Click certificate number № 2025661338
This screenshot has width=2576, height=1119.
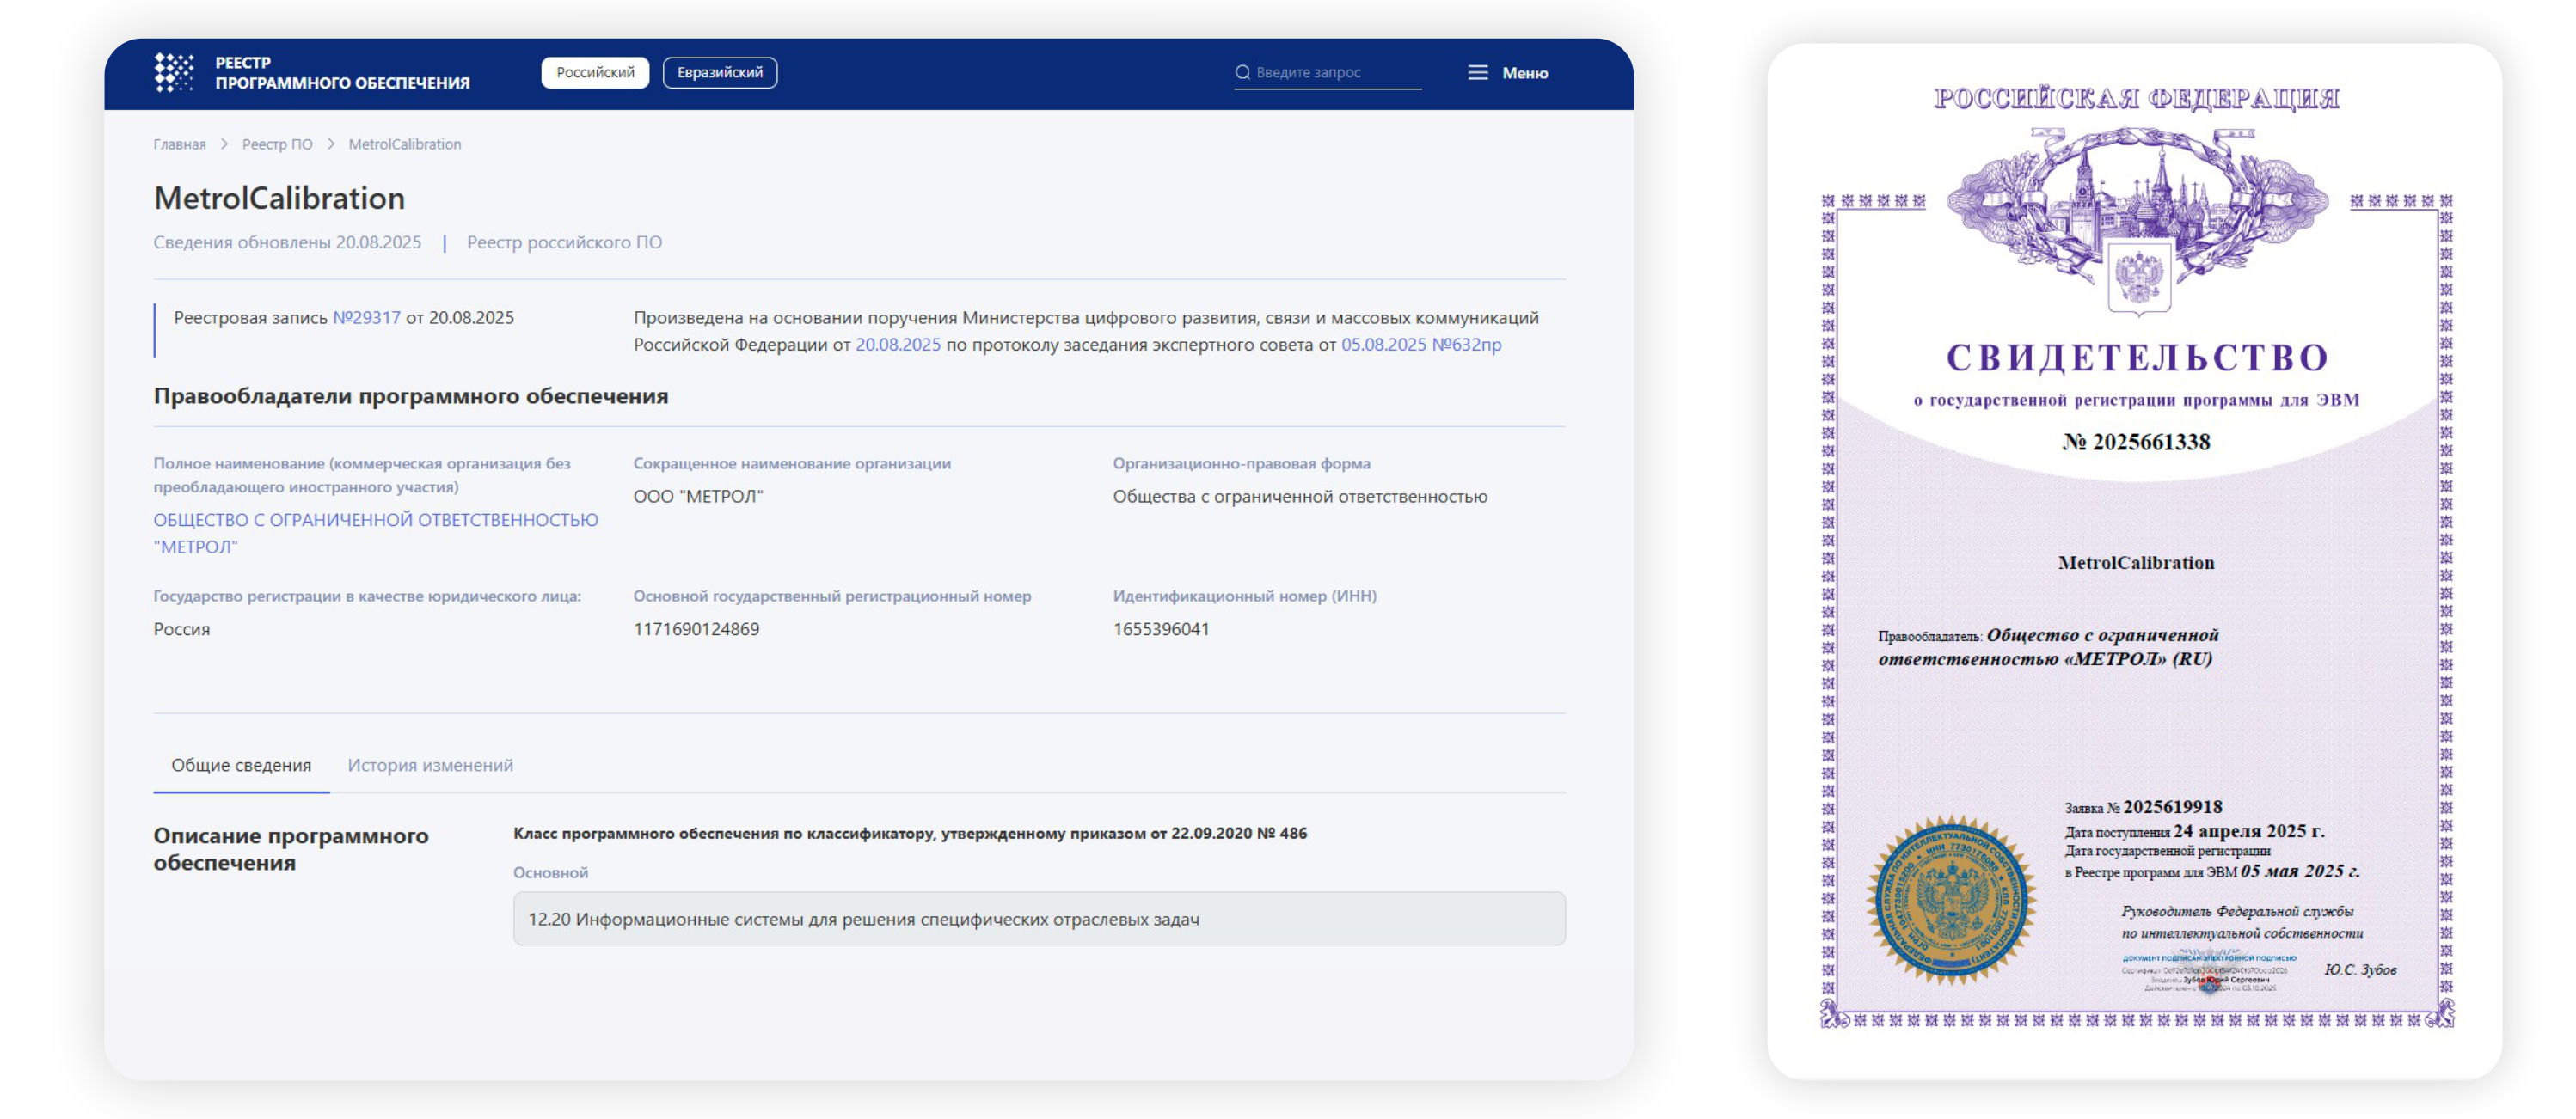[x=2136, y=441]
